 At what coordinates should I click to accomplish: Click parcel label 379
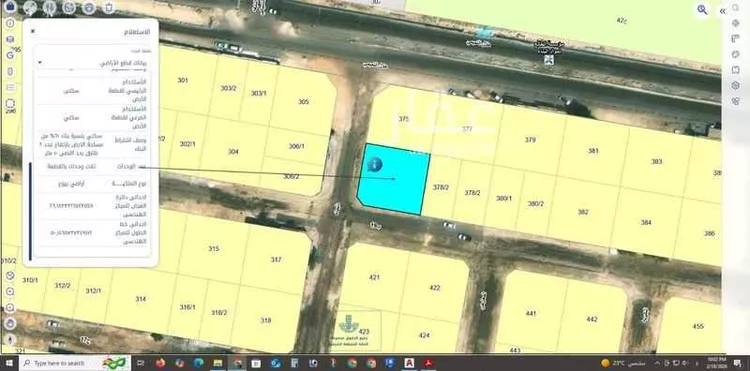pos(530,140)
